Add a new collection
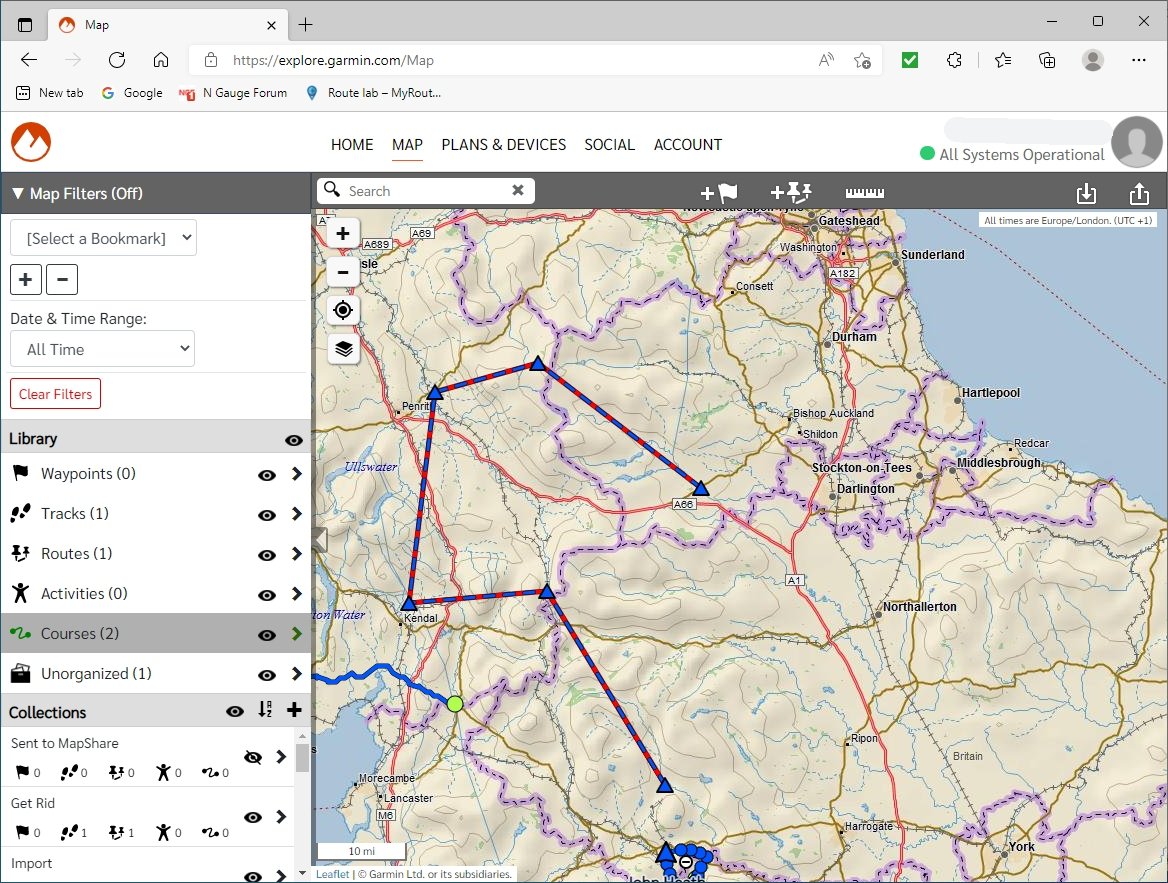Screen dimensions: 1168x883 (294, 709)
